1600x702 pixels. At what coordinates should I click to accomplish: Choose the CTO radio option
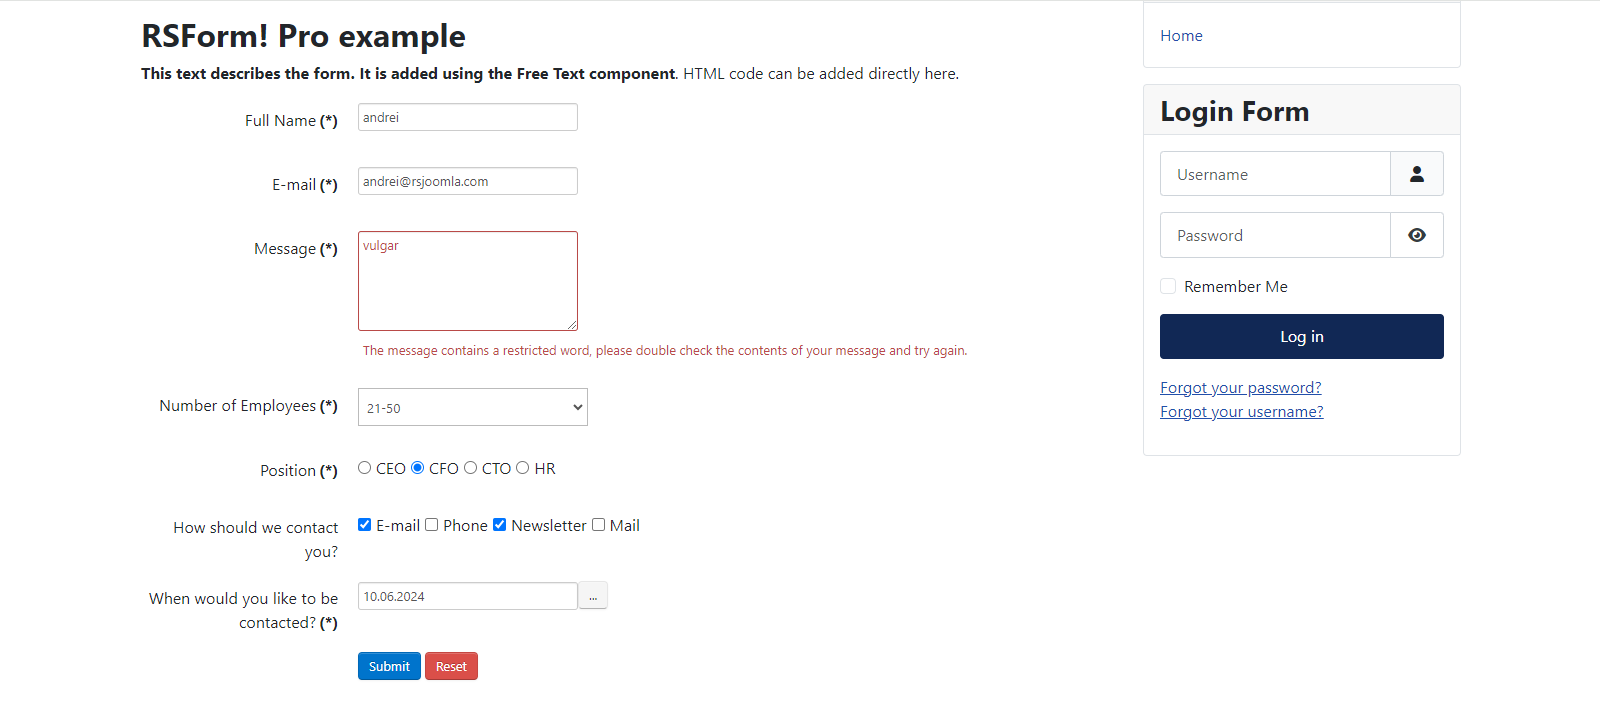471,468
